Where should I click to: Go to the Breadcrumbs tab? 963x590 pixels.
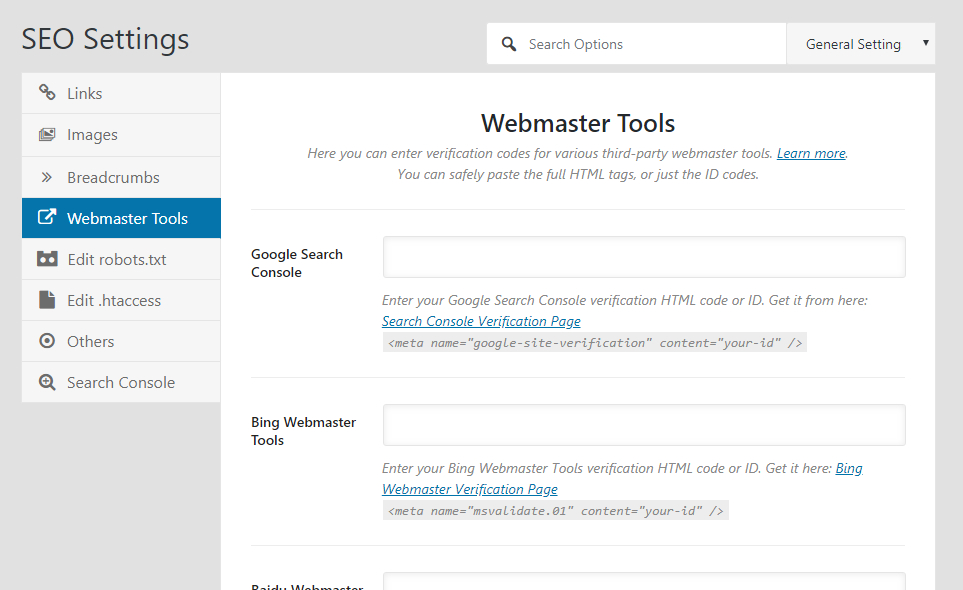click(x=121, y=177)
